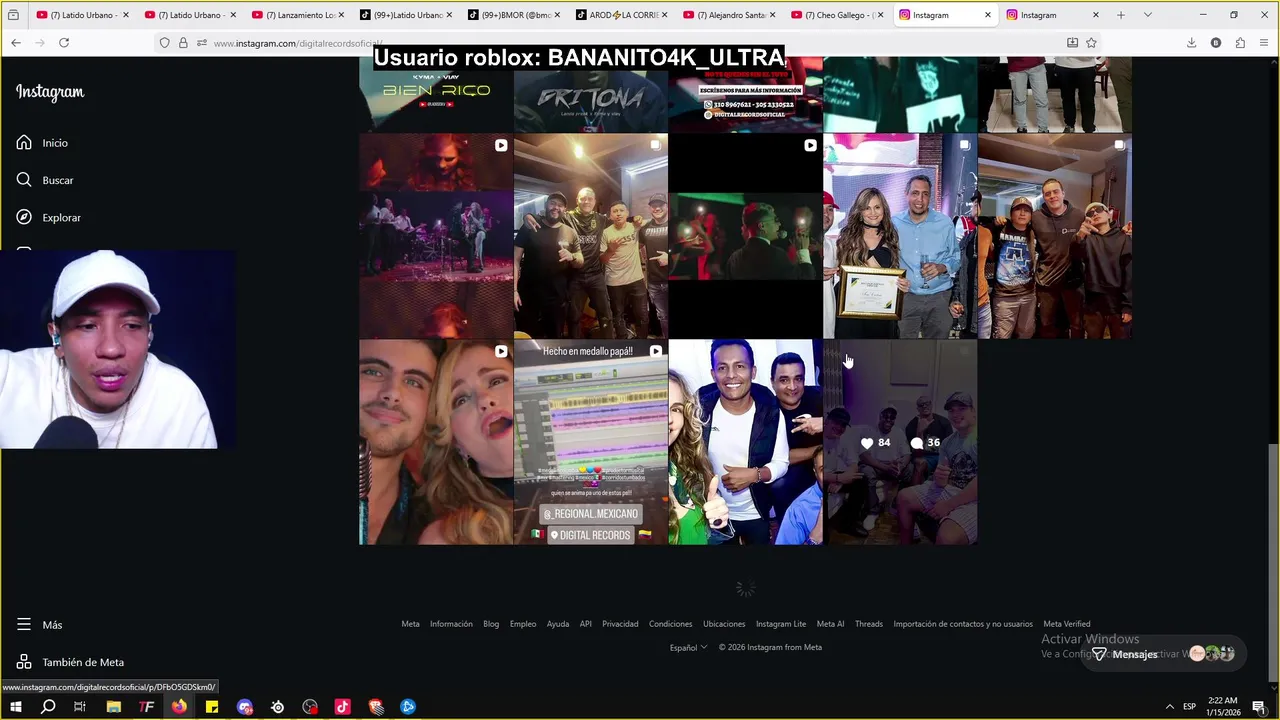This screenshot has width=1280, height=720.
Task: Open Hecho en medallo papá reel
Action: [590, 442]
